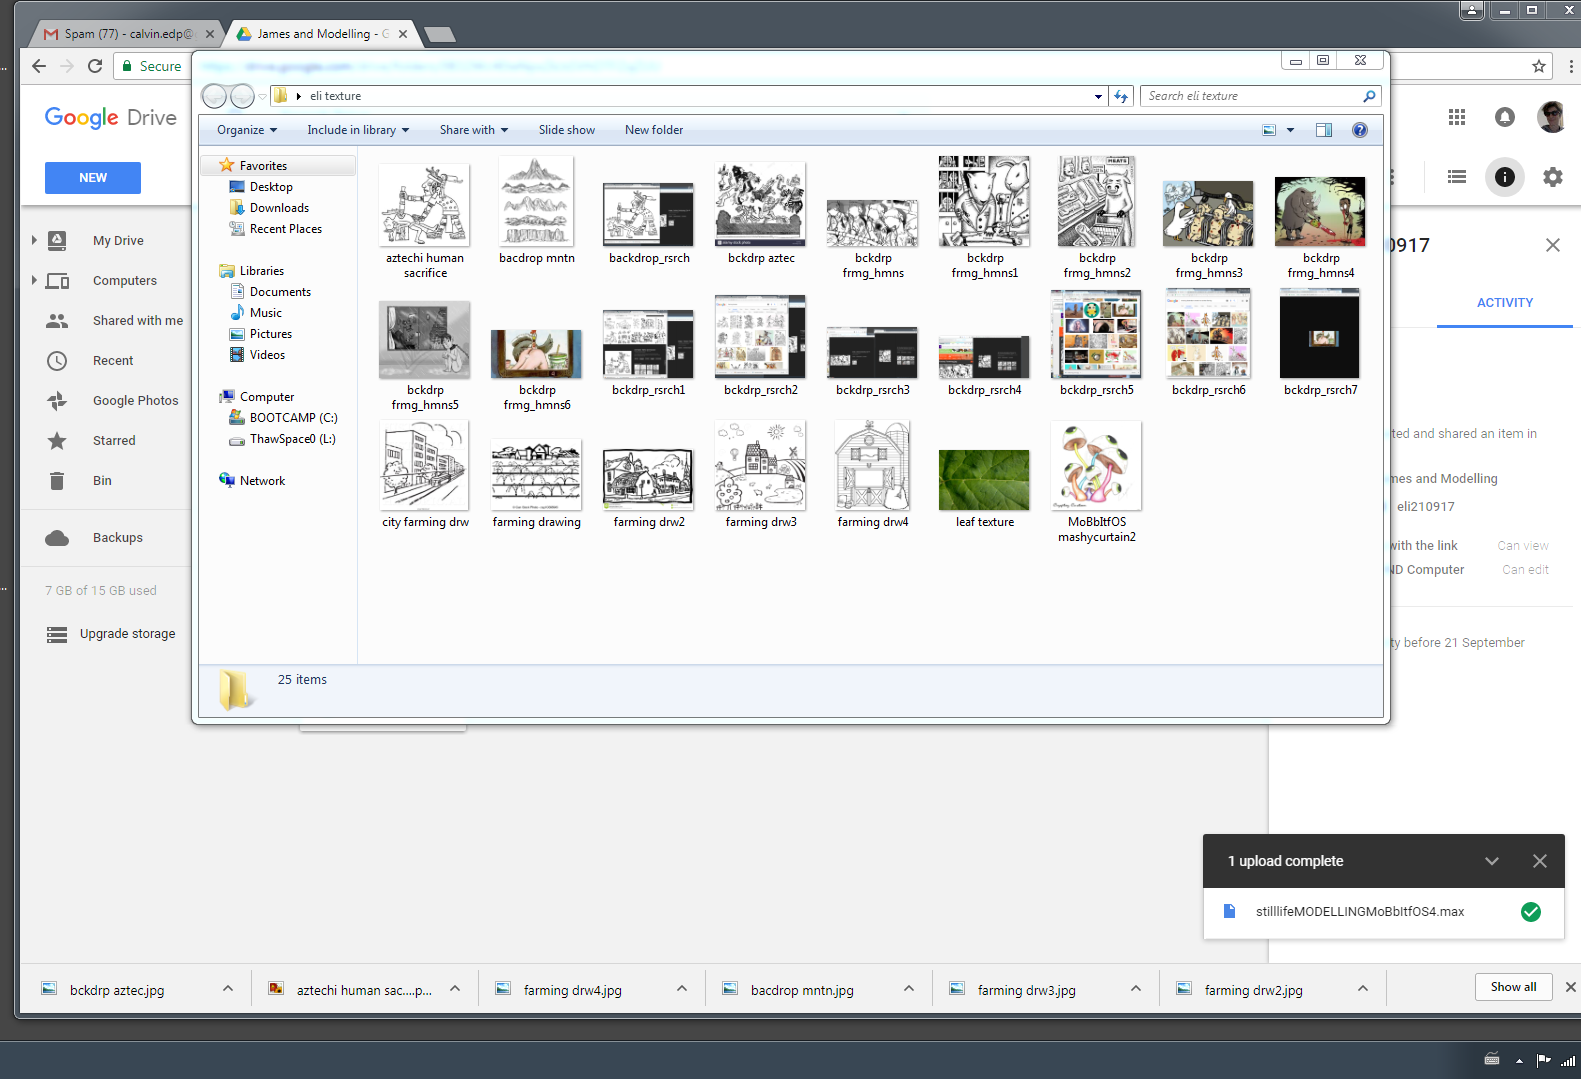Click Show all downloads button

pyautogui.click(x=1513, y=987)
